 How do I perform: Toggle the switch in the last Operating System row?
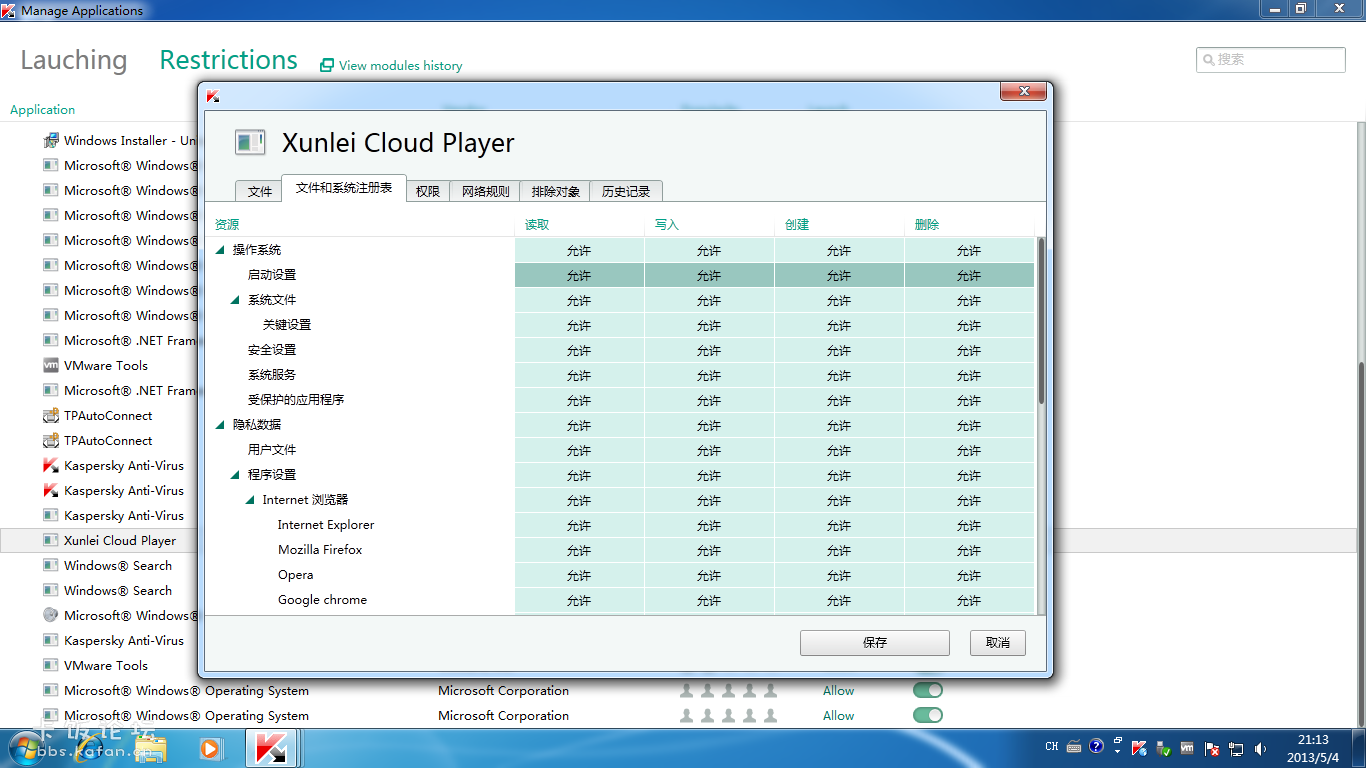pos(928,715)
